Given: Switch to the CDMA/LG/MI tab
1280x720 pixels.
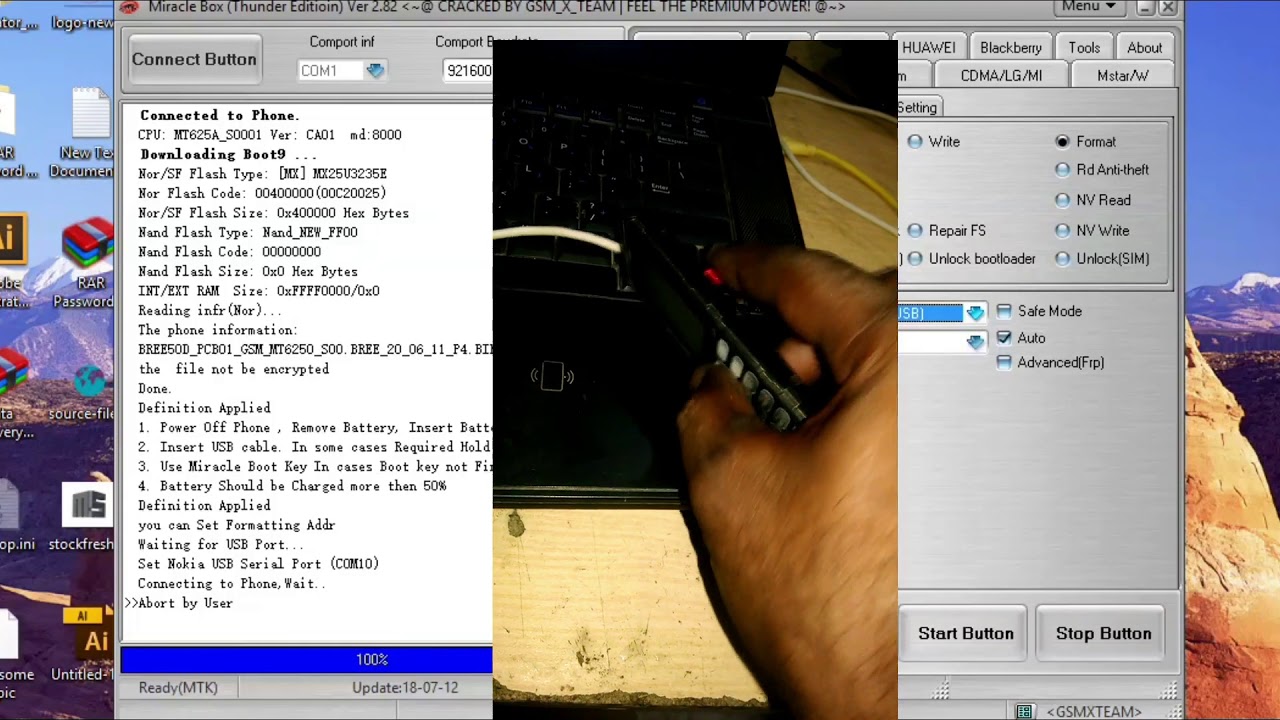Looking at the screenshot, I should point(1001,76).
